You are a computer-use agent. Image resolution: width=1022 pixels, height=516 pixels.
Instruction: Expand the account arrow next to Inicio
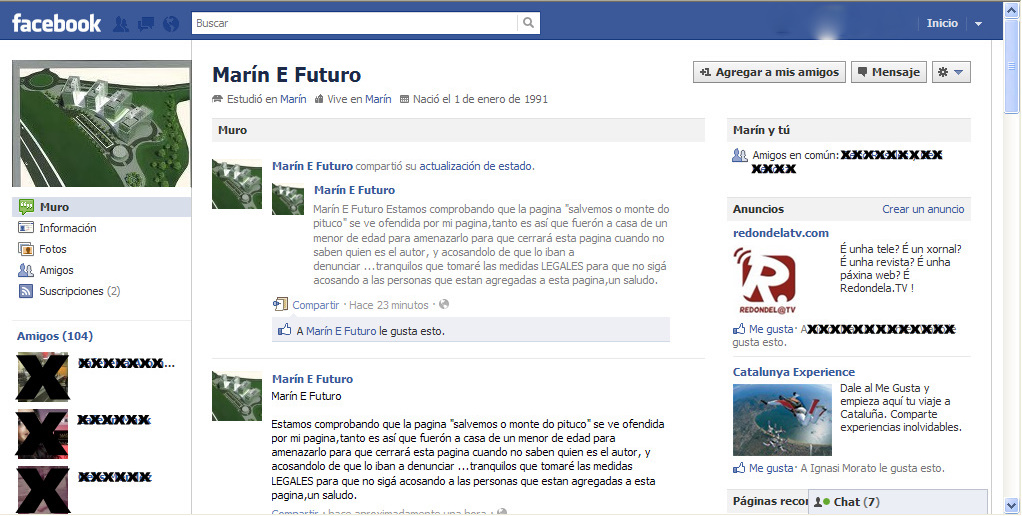[x=978, y=24]
